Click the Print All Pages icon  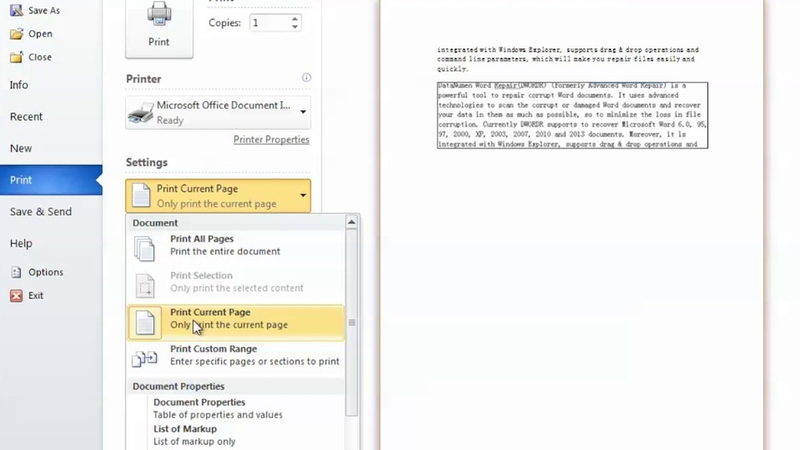point(144,248)
